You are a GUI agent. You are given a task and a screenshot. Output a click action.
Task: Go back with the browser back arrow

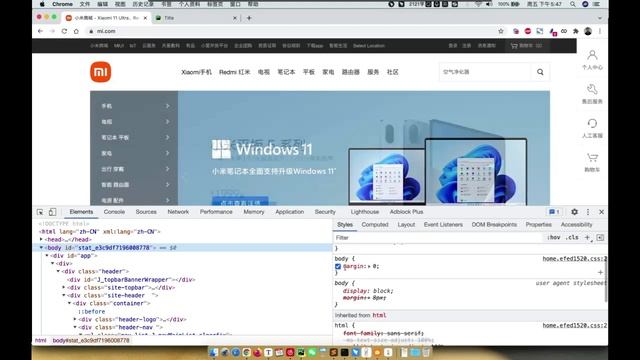[x=40, y=31]
